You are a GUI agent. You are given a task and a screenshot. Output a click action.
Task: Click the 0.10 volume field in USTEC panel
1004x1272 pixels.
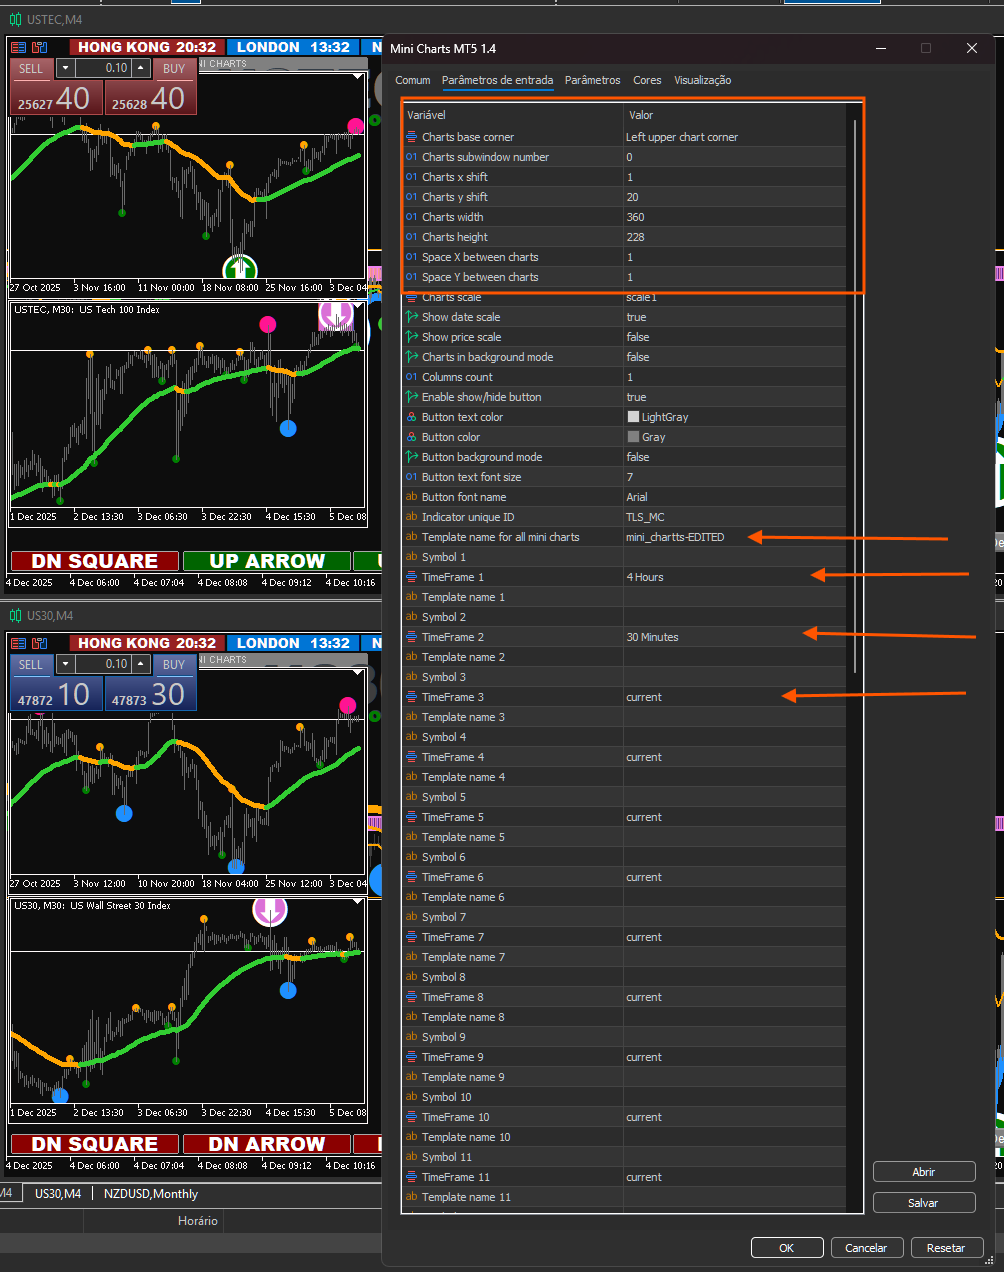click(104, 68)
